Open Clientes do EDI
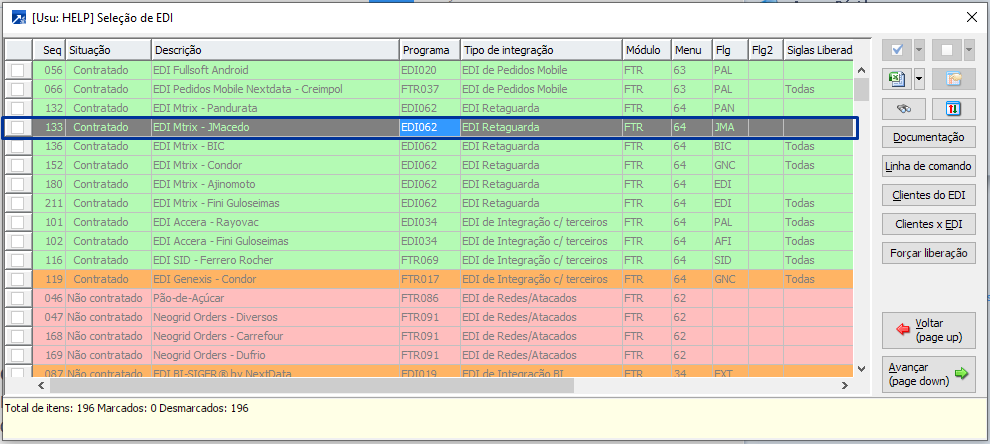Viewport: 990px width, 444px height. tap(929, 195)
